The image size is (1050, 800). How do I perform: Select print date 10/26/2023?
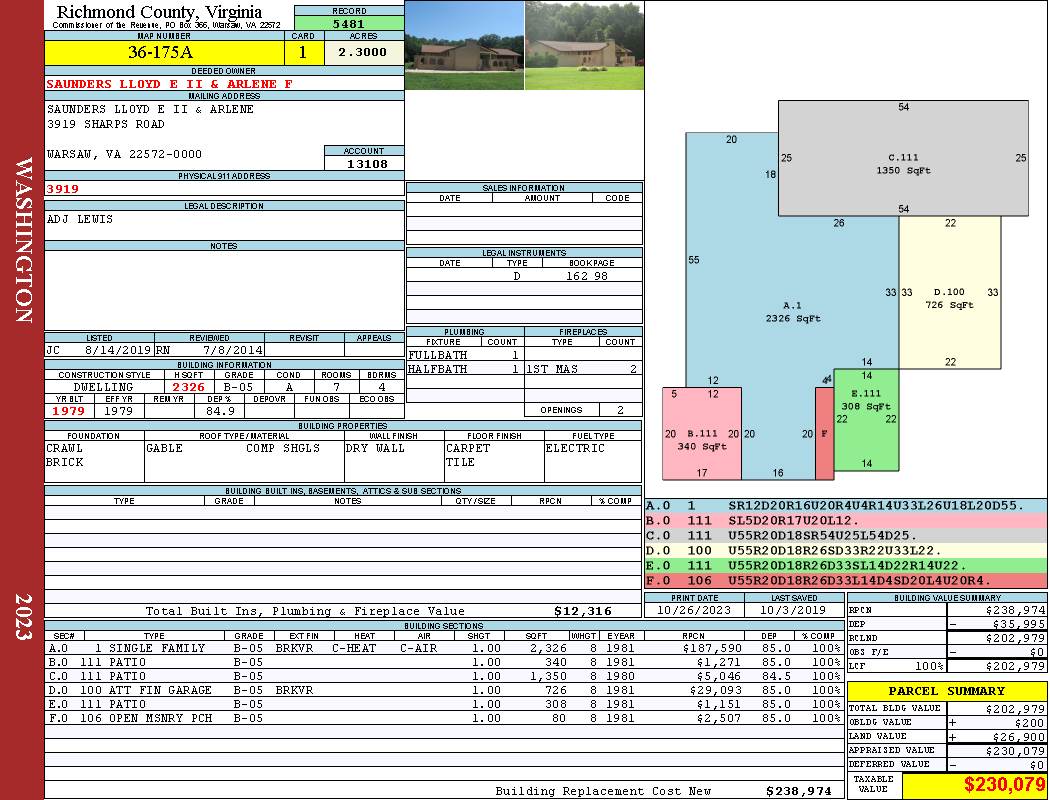(694, 610)
